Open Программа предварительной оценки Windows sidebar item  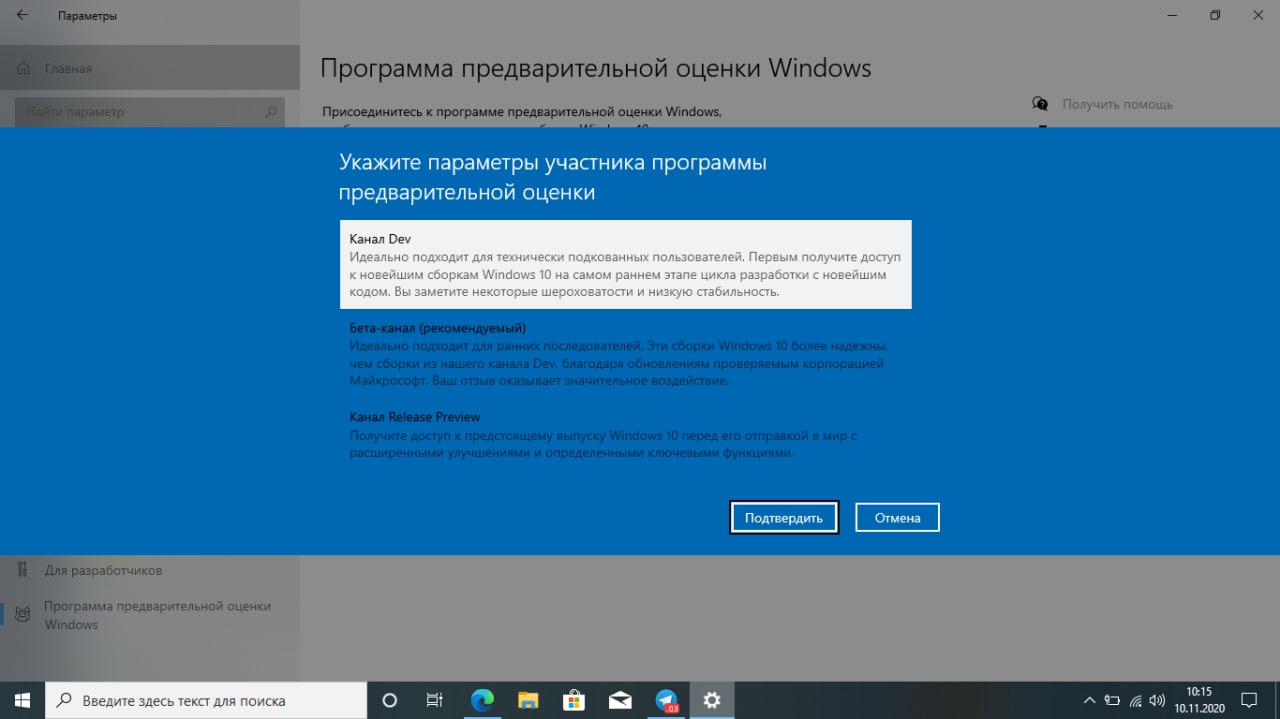pyautogui.click(x=150, y=615)
